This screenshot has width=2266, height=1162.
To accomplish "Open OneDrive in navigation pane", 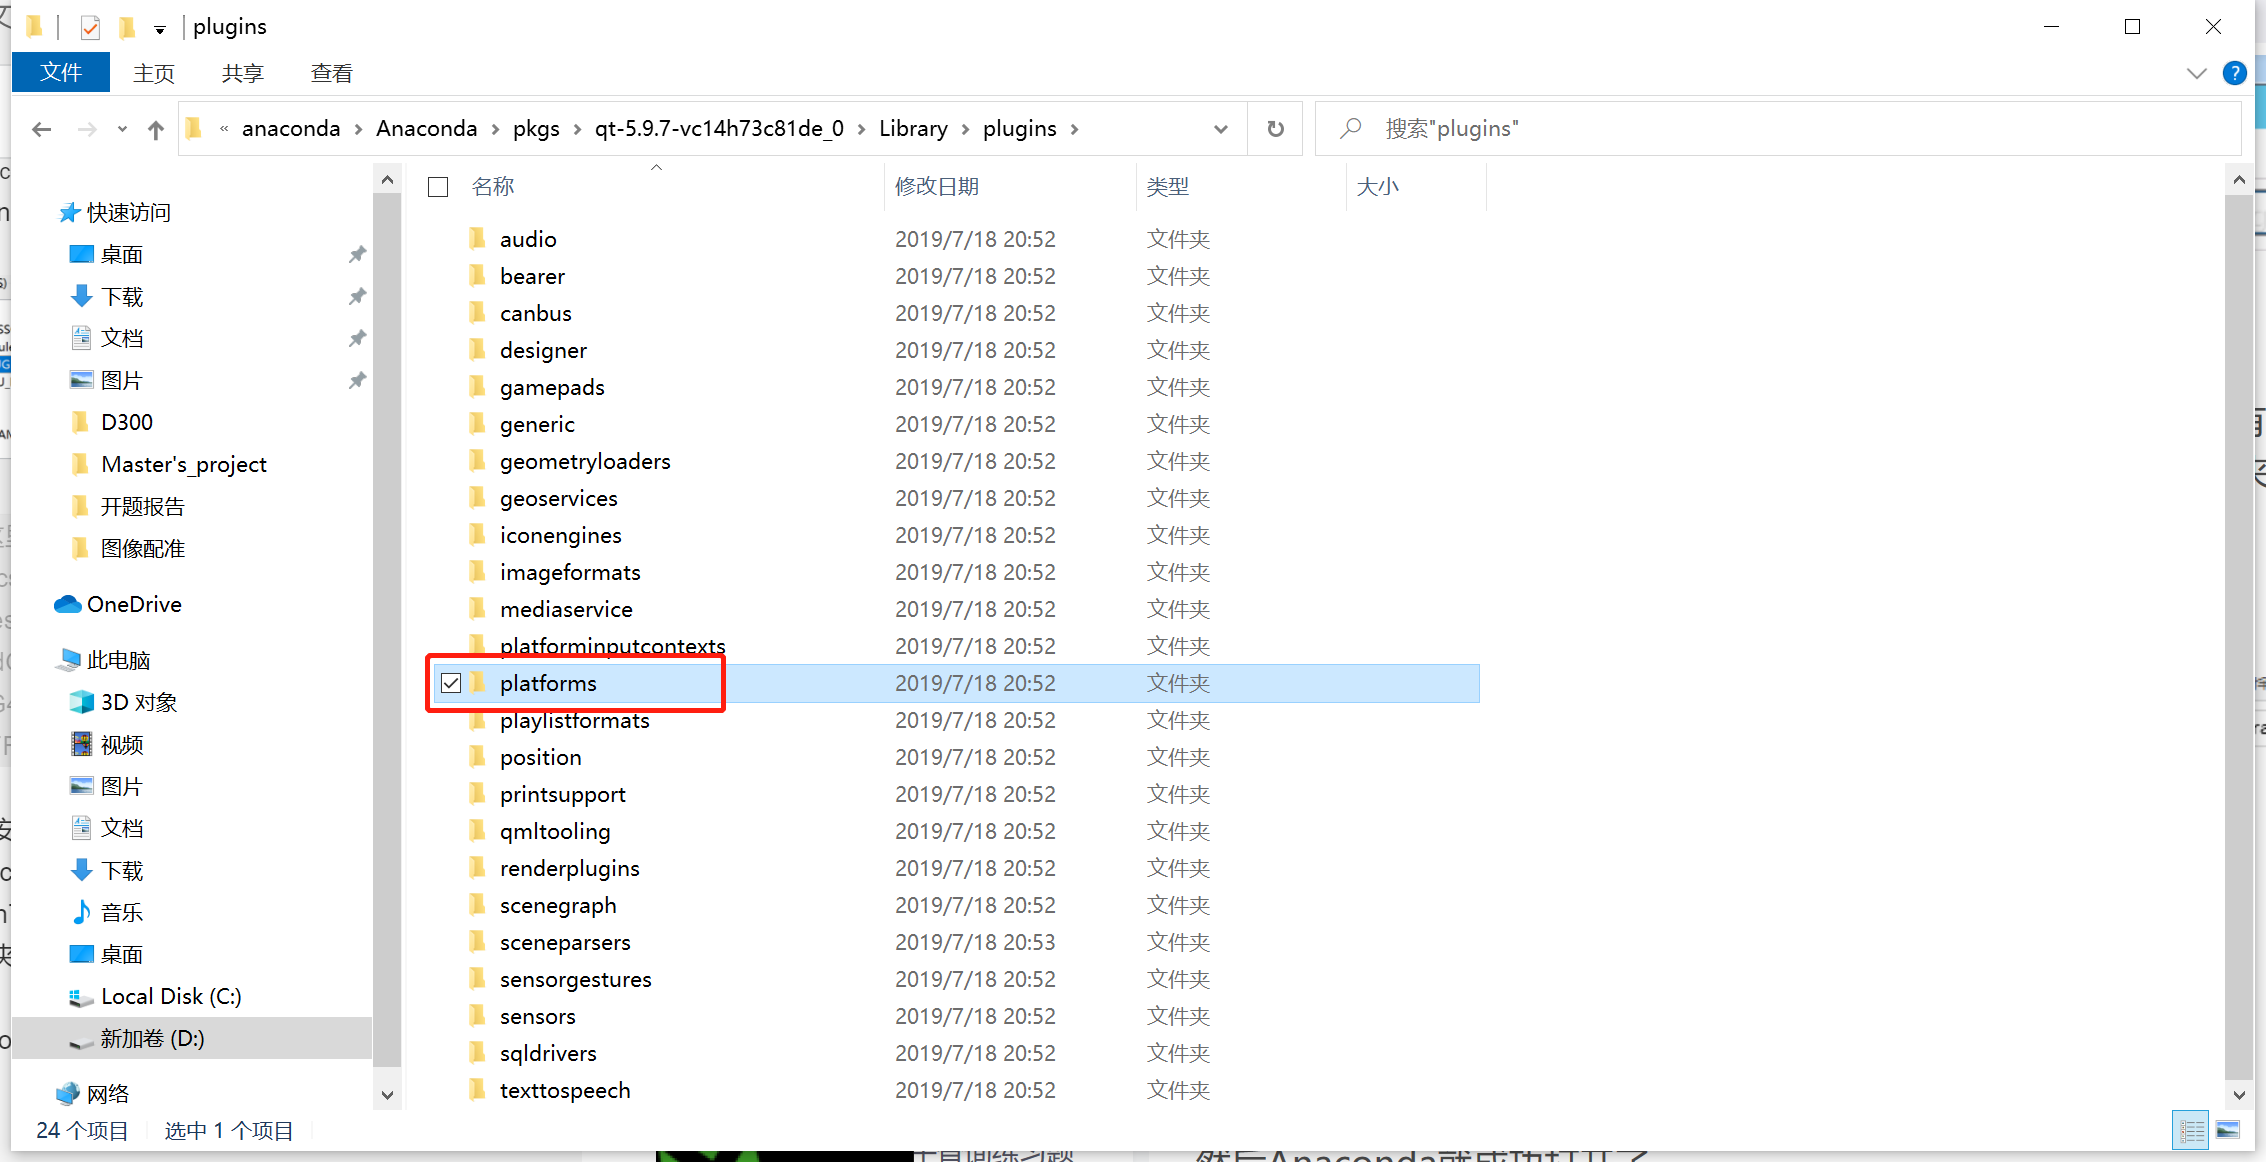I will (133, 604).
